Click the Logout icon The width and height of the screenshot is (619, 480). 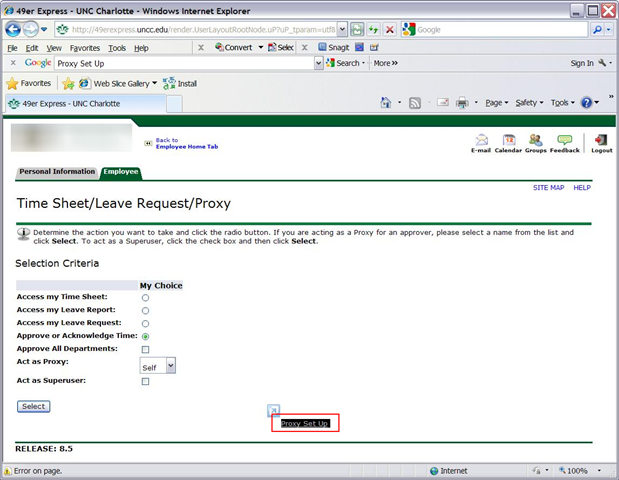tap(601, 140)
